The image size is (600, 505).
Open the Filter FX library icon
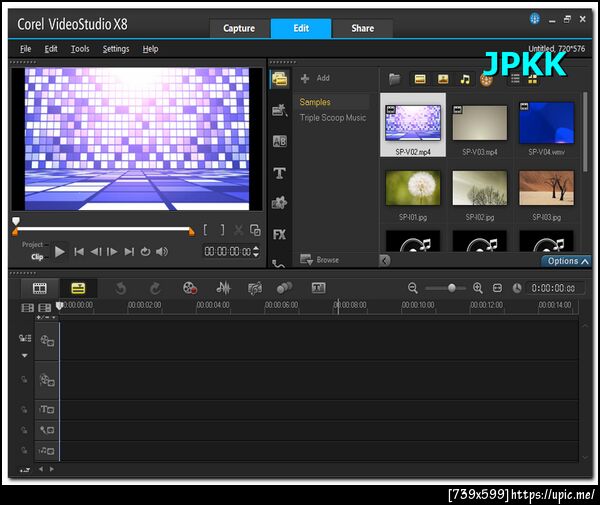[x=280, y=235]
